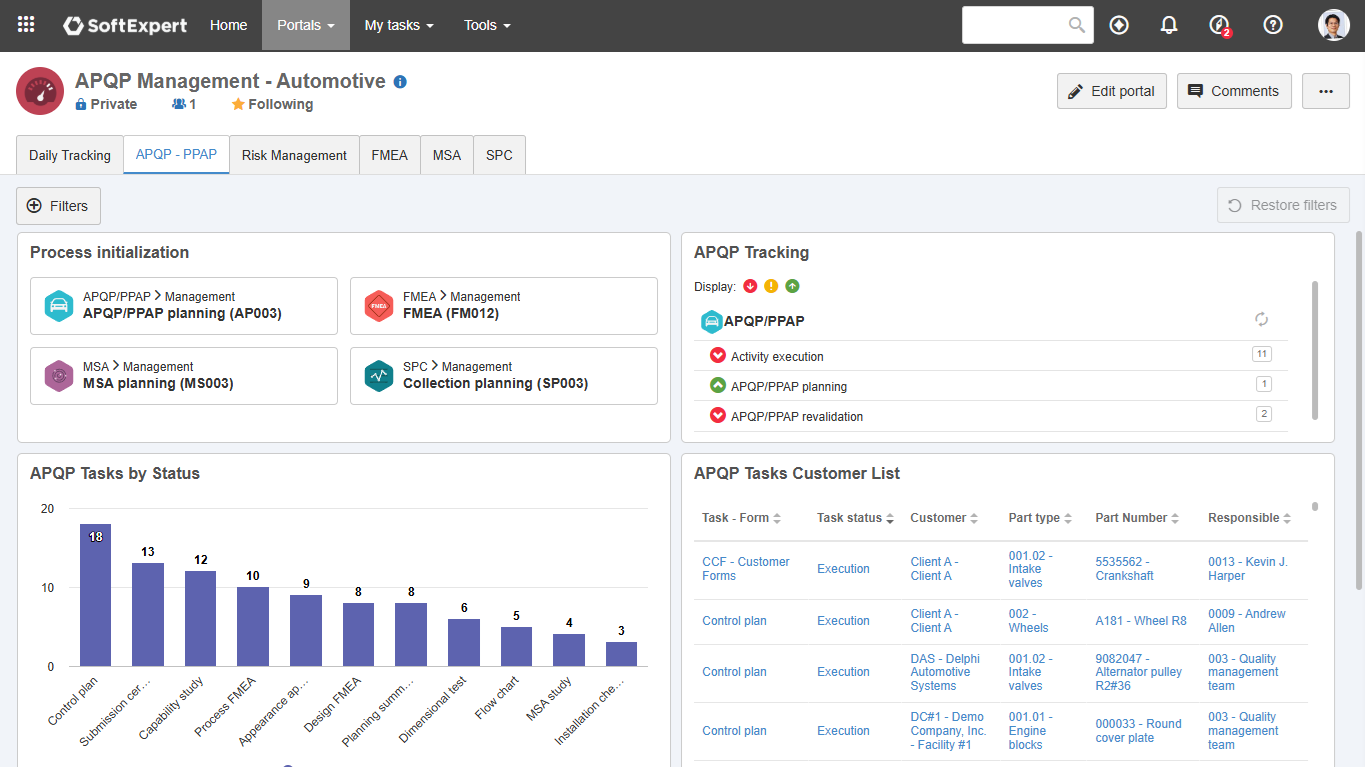
Task: Open the Comments button
Action: (x=1234, y=91)
